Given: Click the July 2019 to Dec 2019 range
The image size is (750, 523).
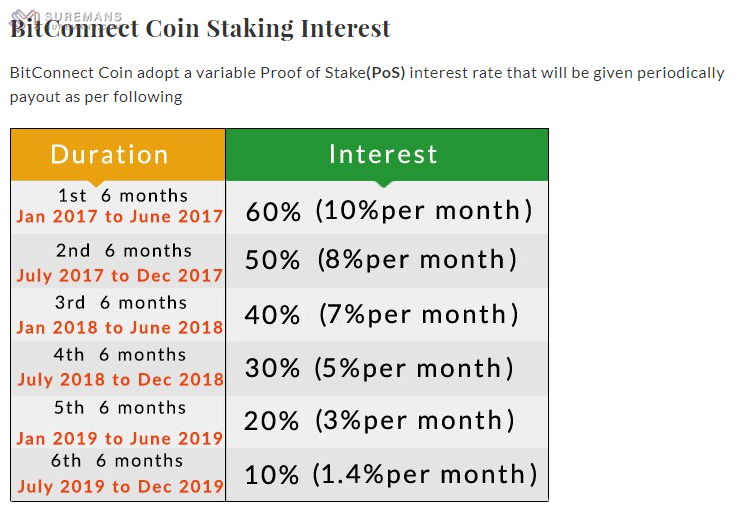Looking at the screenshot, I should pos(120,486).
